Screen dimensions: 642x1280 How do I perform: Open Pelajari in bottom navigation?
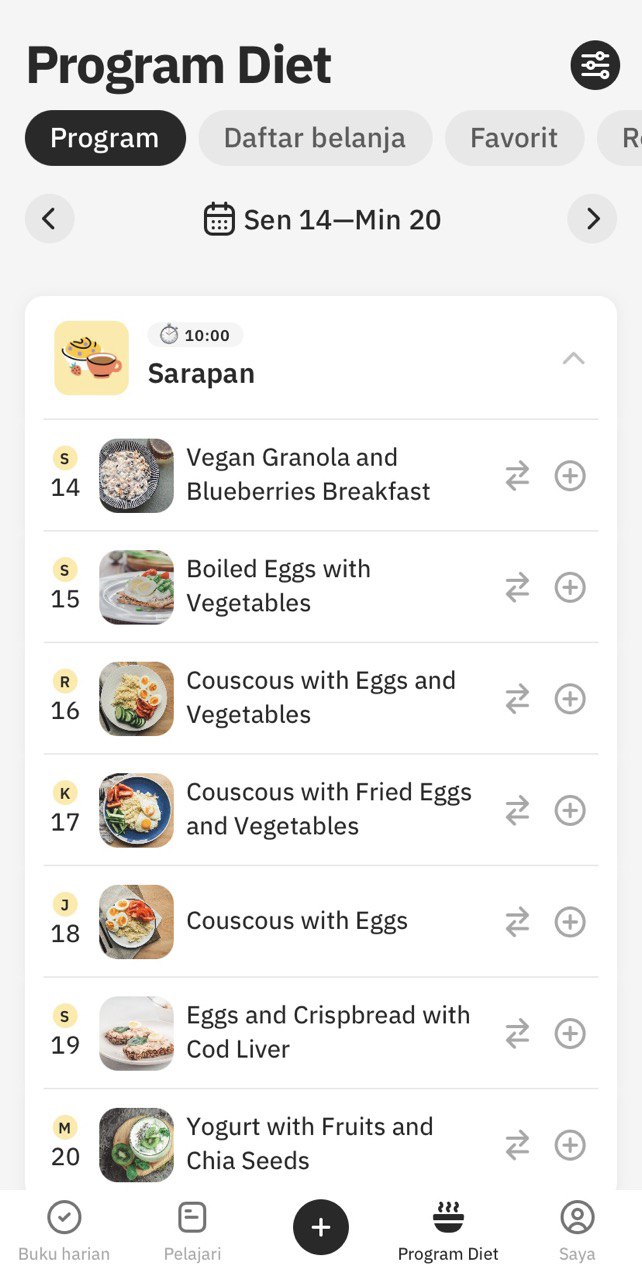click(x=192, y=1231)
